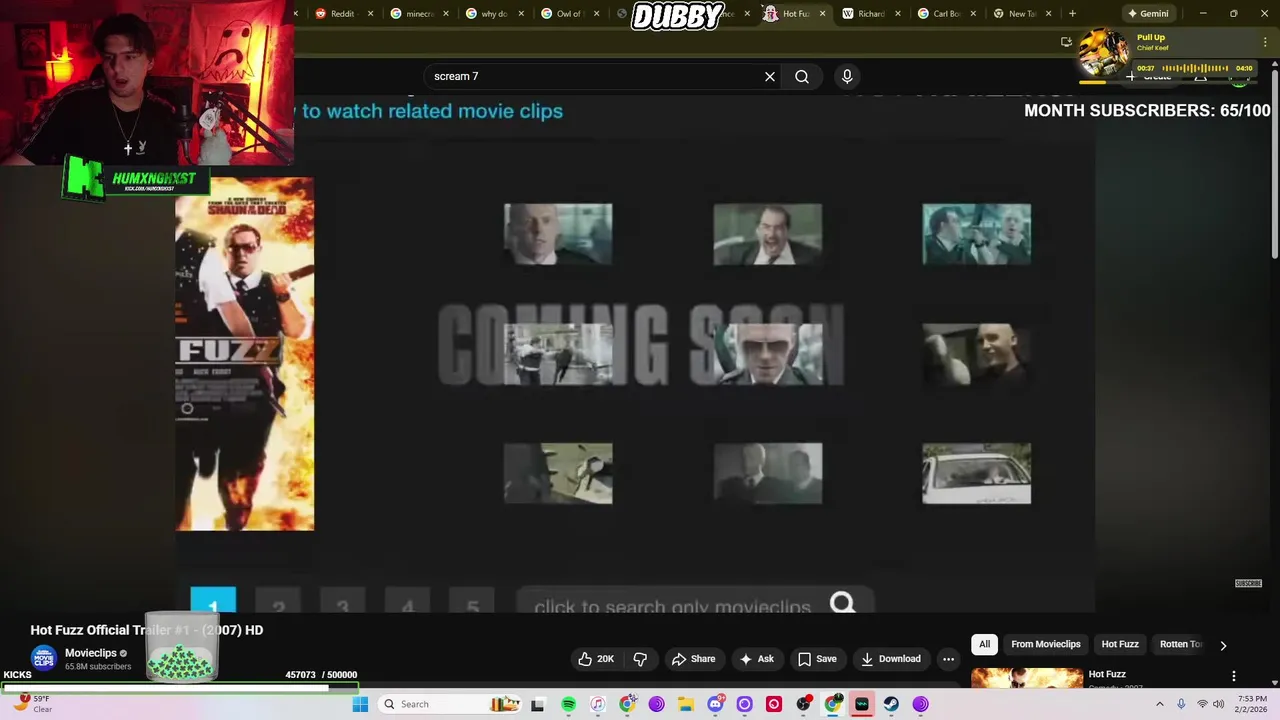This screenshot has width=1280, height=720.
Task: Click the taskbar microphone tray icon
Action: [1181, 704]
